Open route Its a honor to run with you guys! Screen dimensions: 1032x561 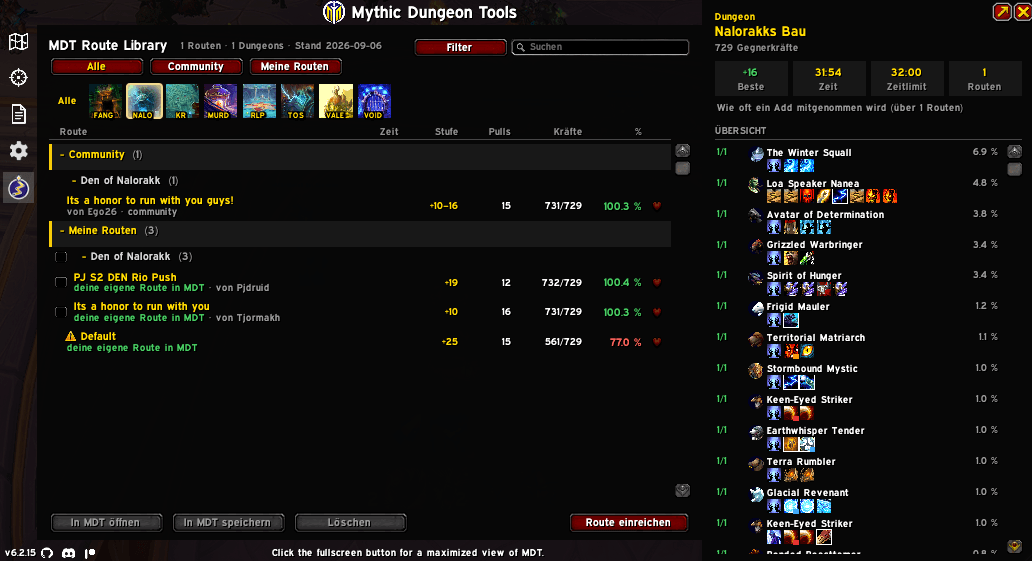[150, 201]
